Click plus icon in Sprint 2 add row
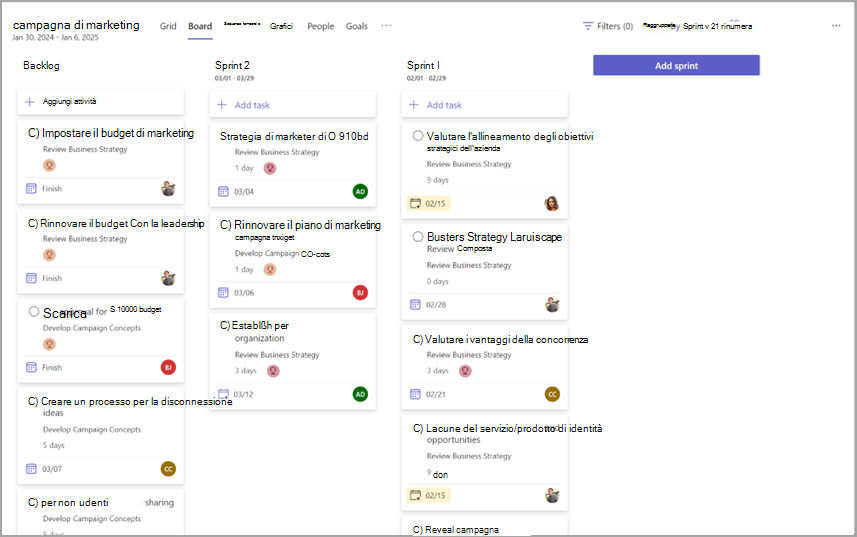Image resolution: width=857 pixels, height=537 pixels. tap(222, 104)
